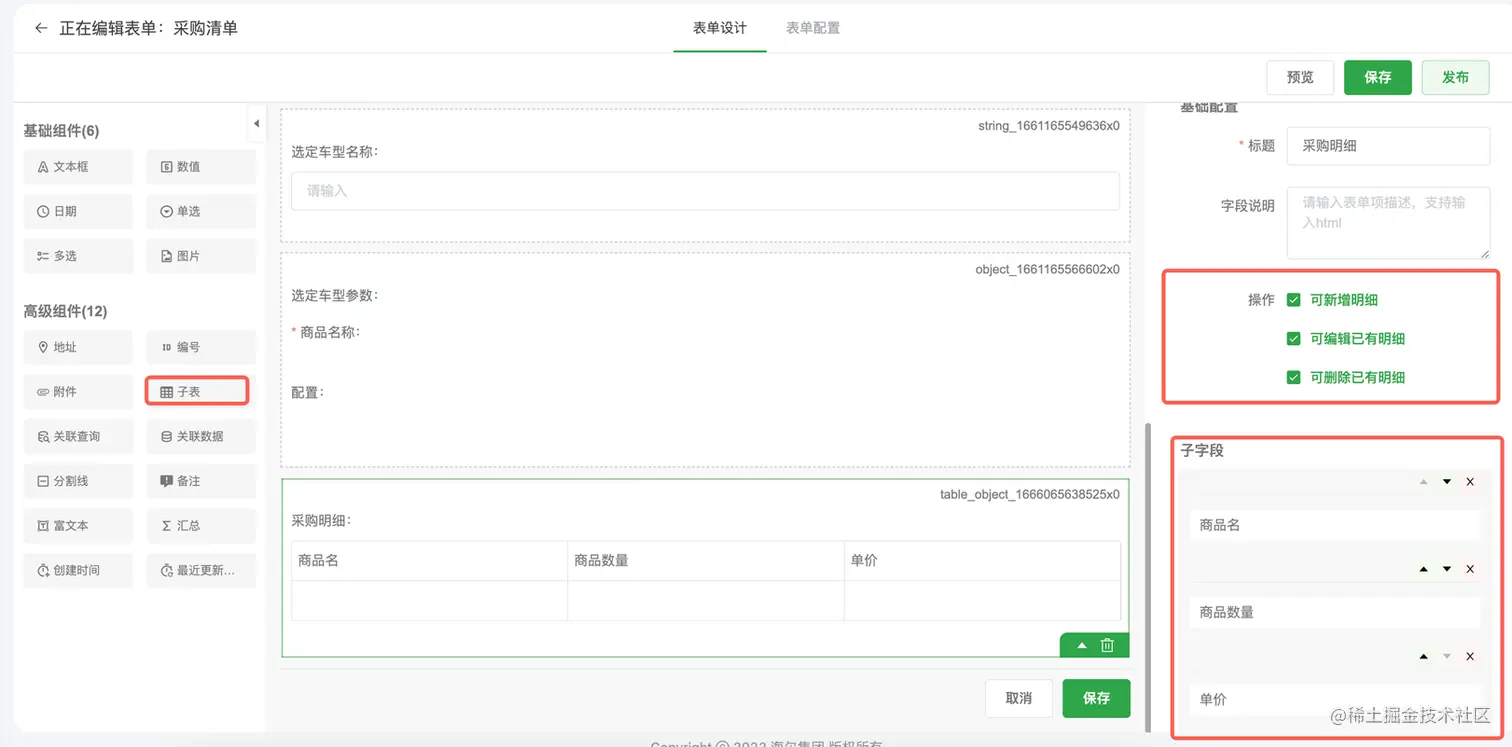1512x747 pixels.
Task: Add the 富文本 rich text component
Action: coord(78,525)
